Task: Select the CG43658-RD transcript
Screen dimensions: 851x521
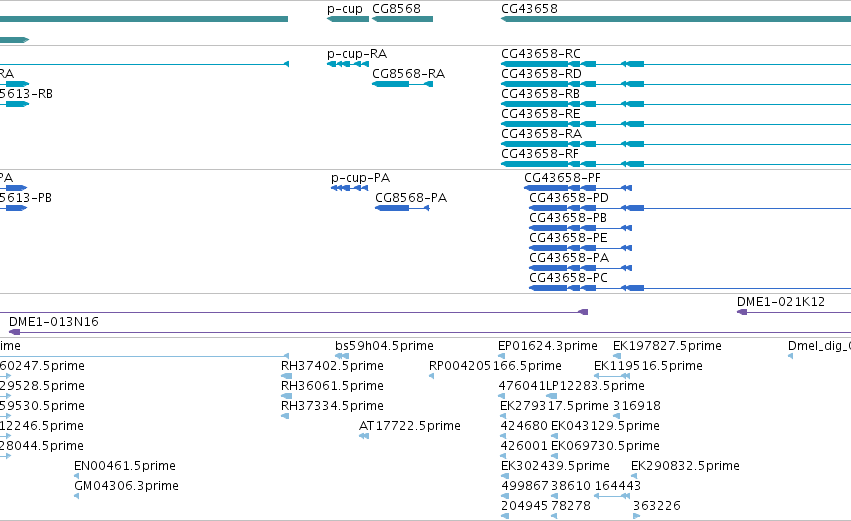Action: 541,74
